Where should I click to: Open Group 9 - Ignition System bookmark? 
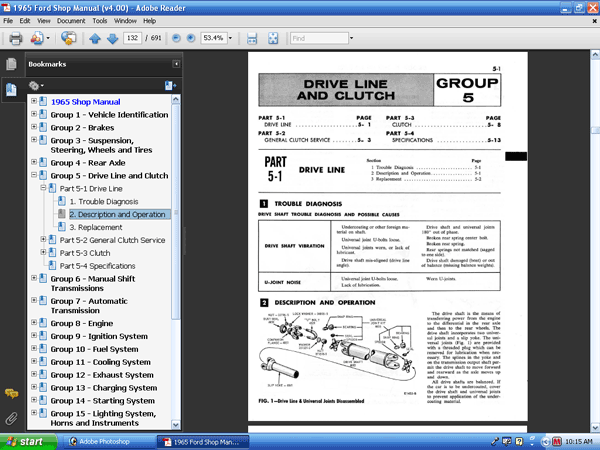click(99, 336)
